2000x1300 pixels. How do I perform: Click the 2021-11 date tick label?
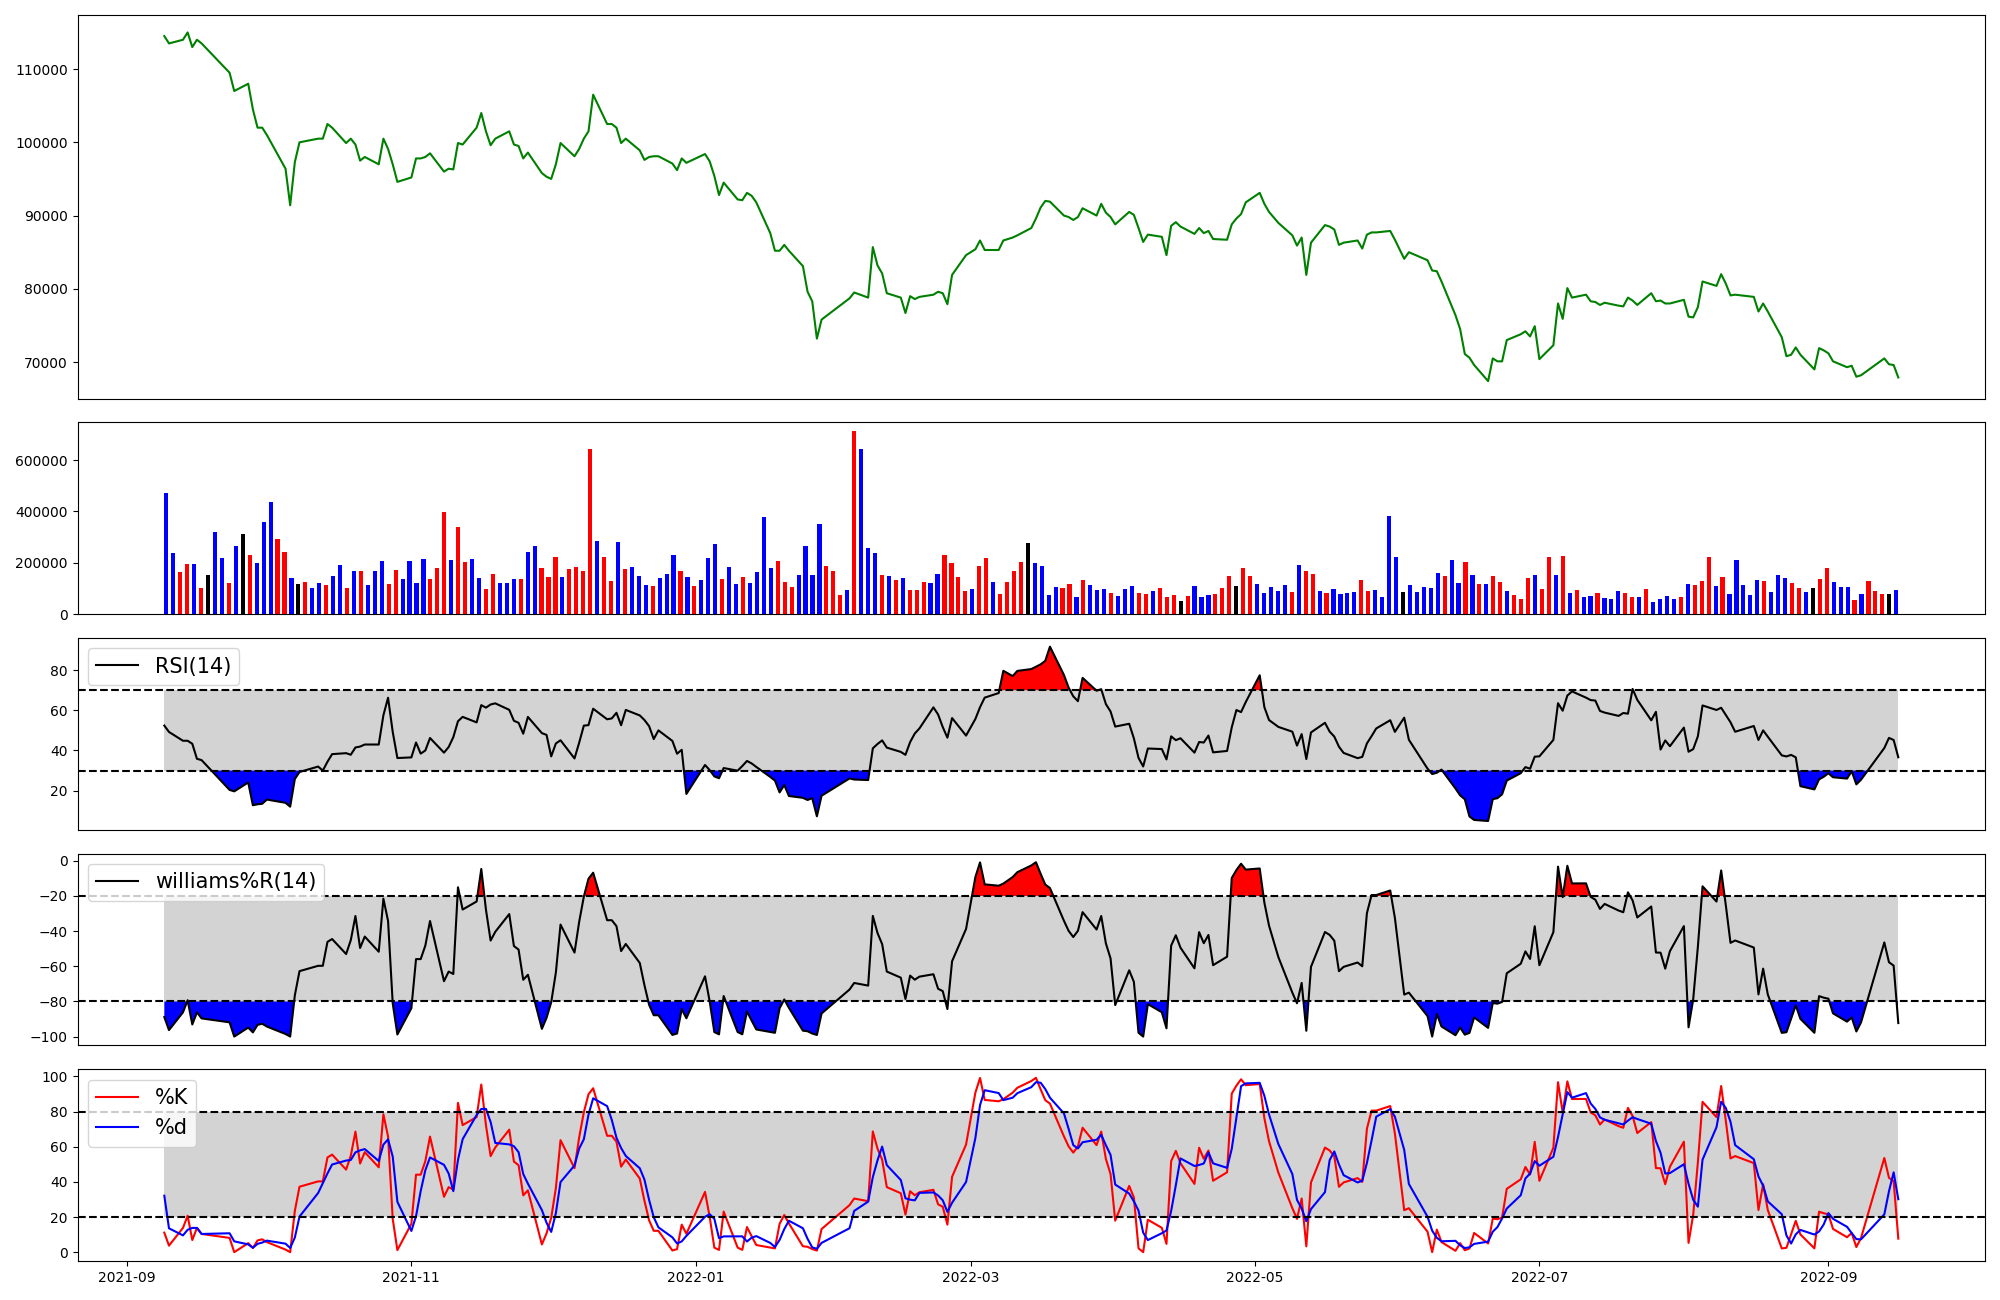coord(411,1277)
